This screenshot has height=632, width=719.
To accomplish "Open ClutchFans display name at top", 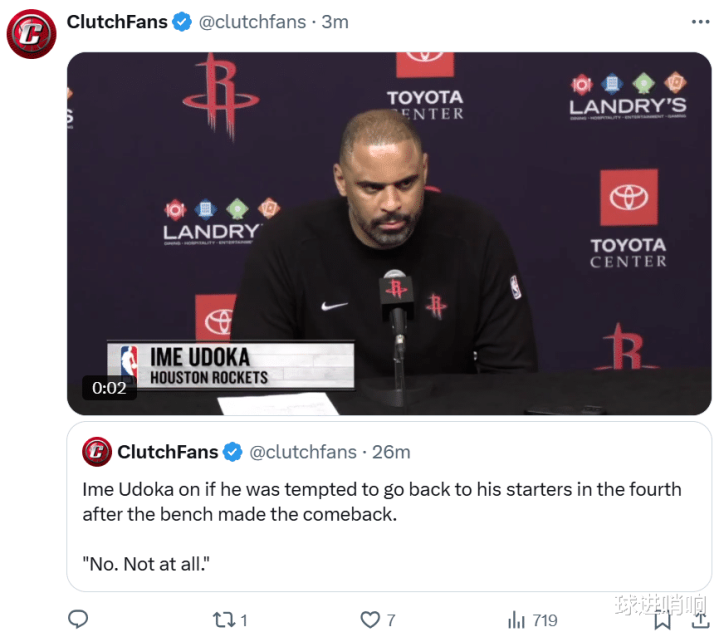I will 117,22.
